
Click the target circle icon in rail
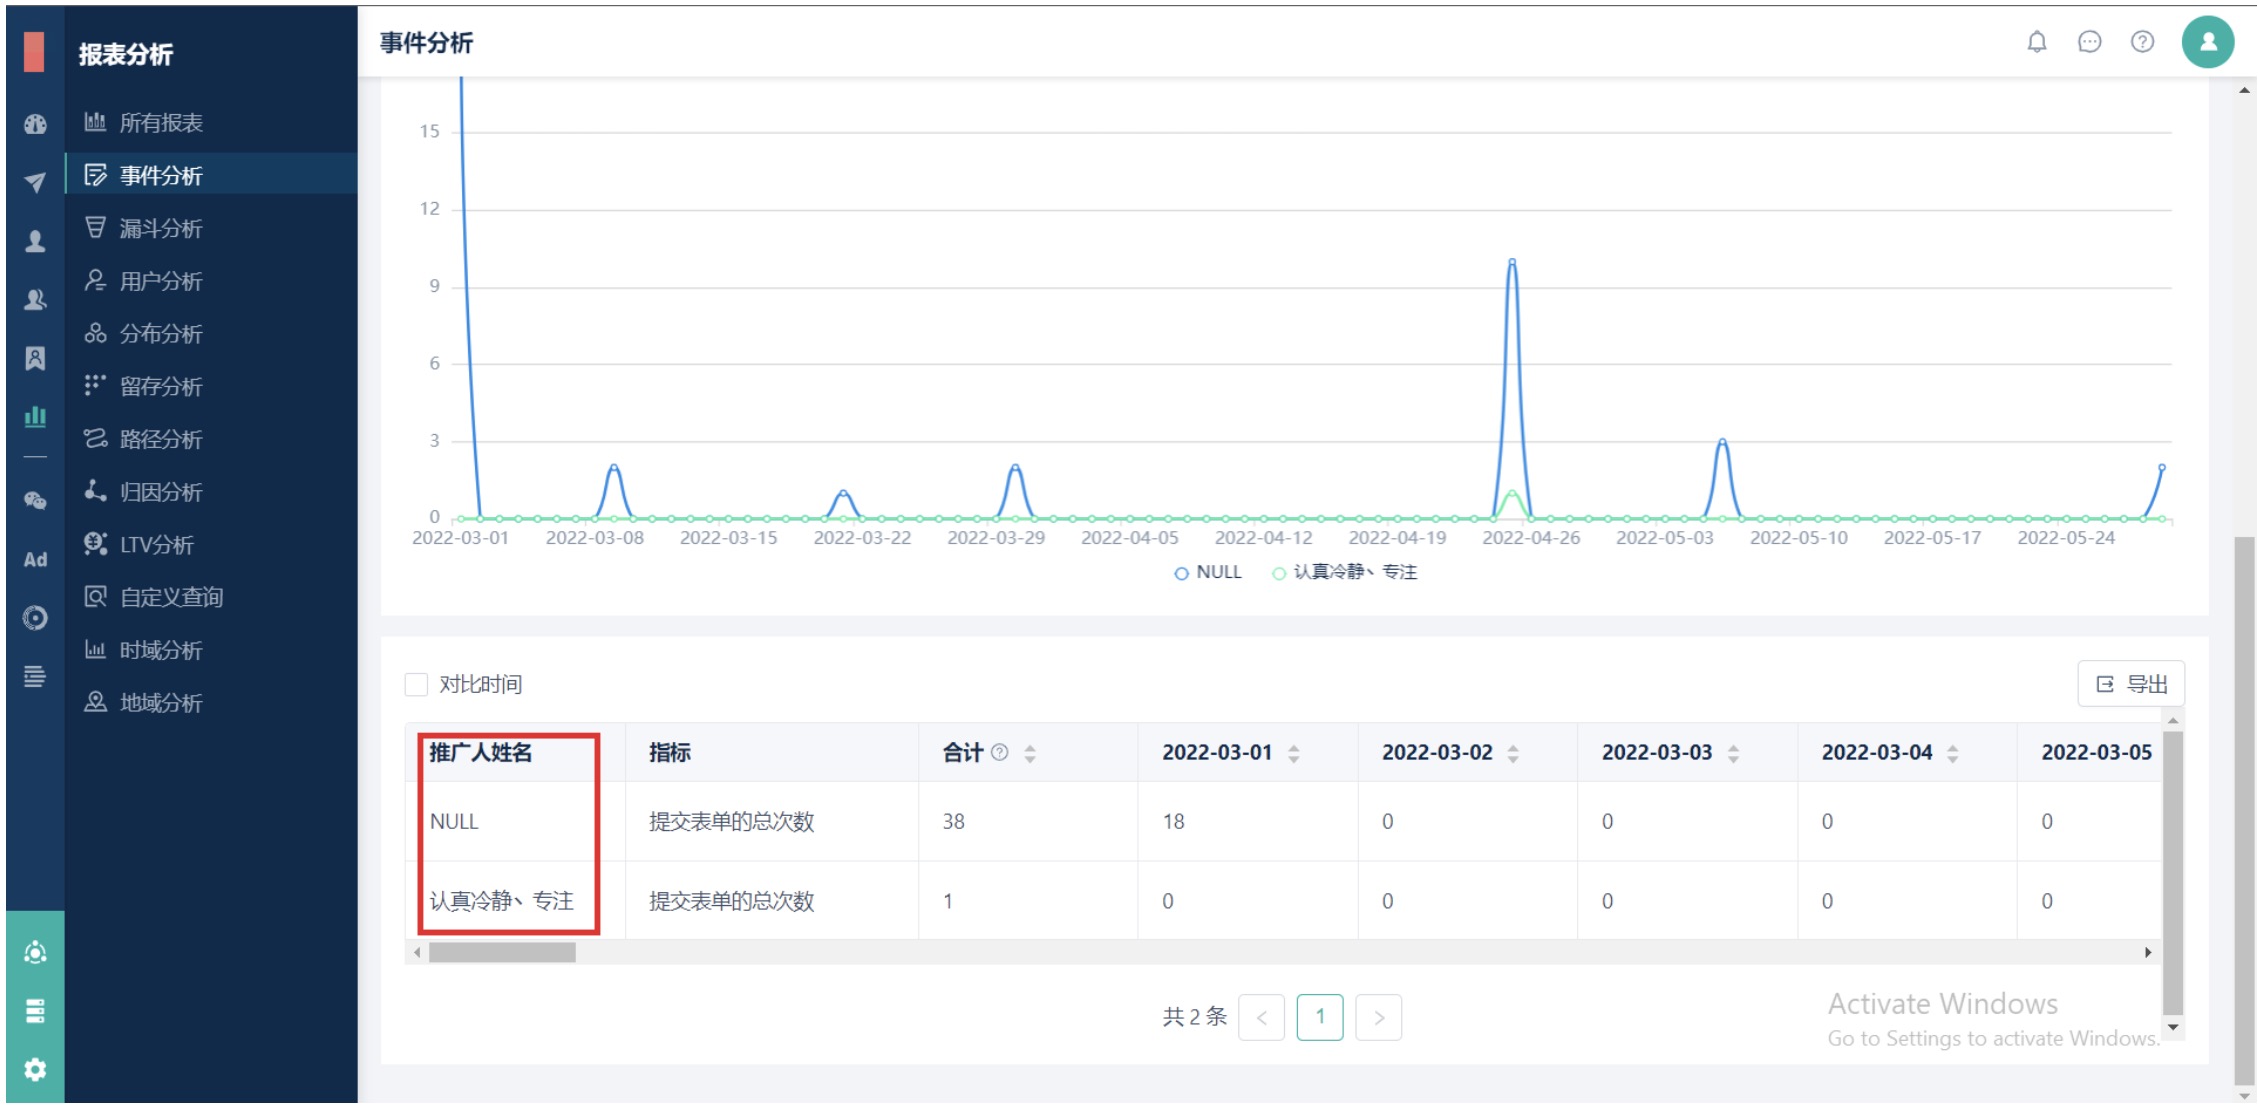tap(35, 618)
